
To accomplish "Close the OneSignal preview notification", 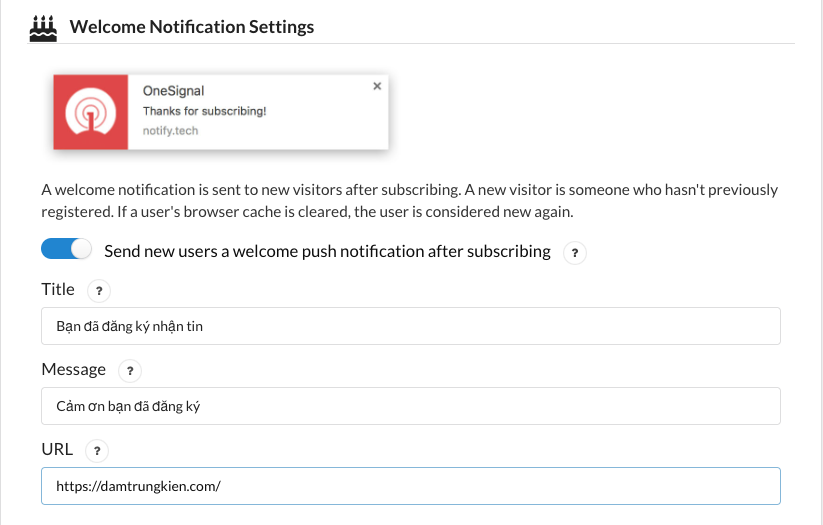I will pos(377,86).
